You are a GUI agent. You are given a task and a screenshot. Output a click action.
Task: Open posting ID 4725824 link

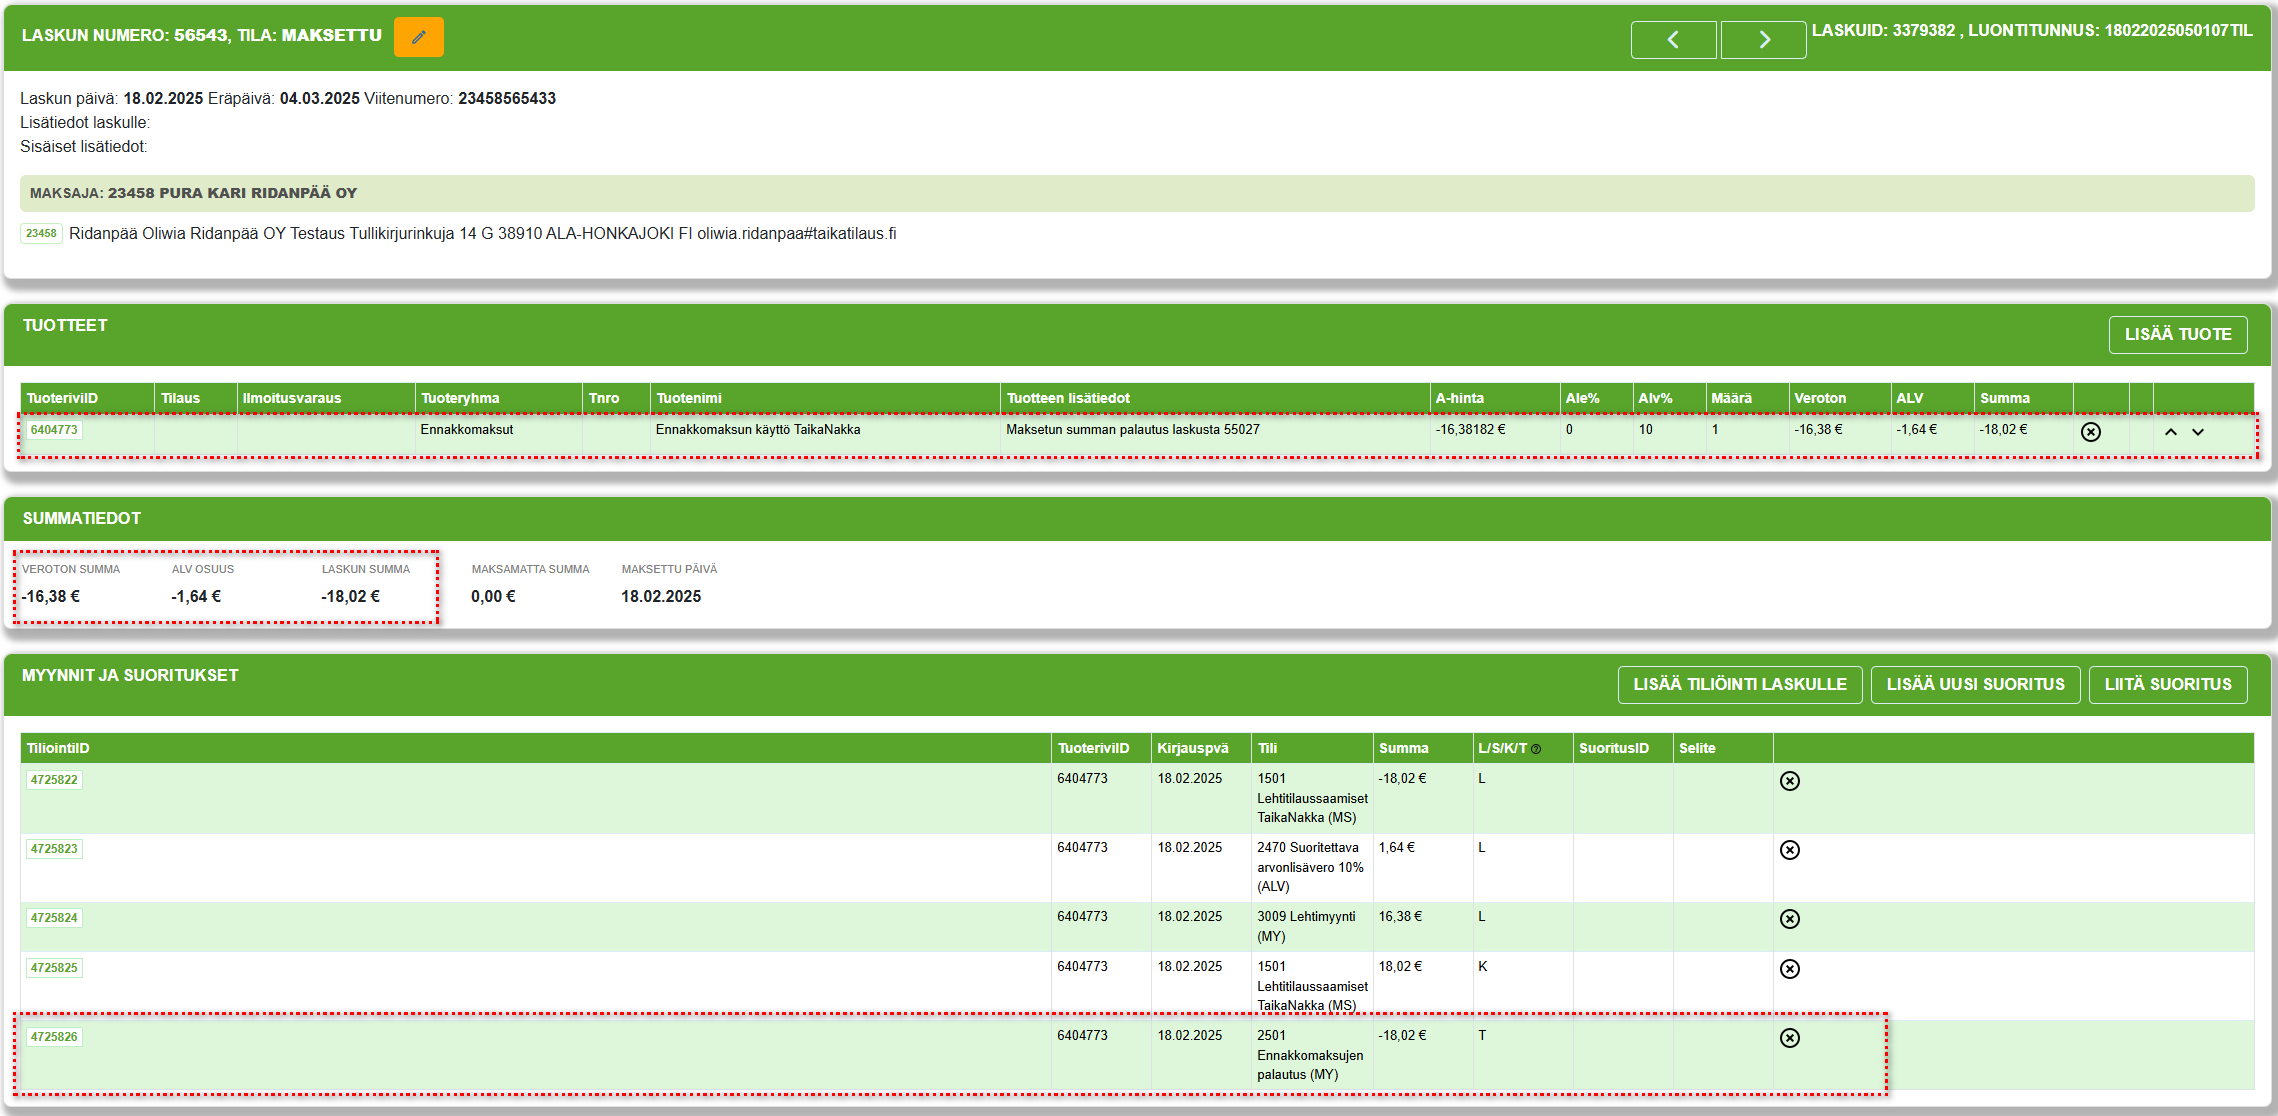(54, 918)
